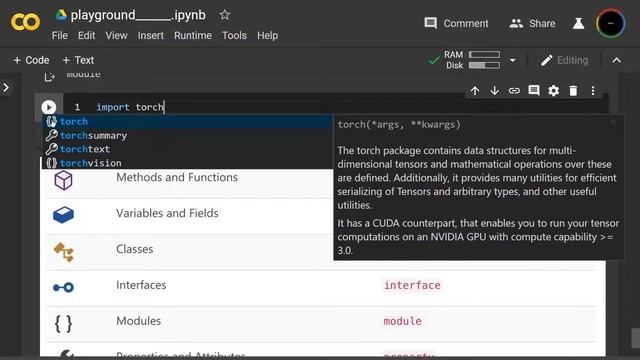Image resolution: width=640 pixels, height=360 pixels.
Task: Delete the cell with trash icon
Action: pos(573,91)
